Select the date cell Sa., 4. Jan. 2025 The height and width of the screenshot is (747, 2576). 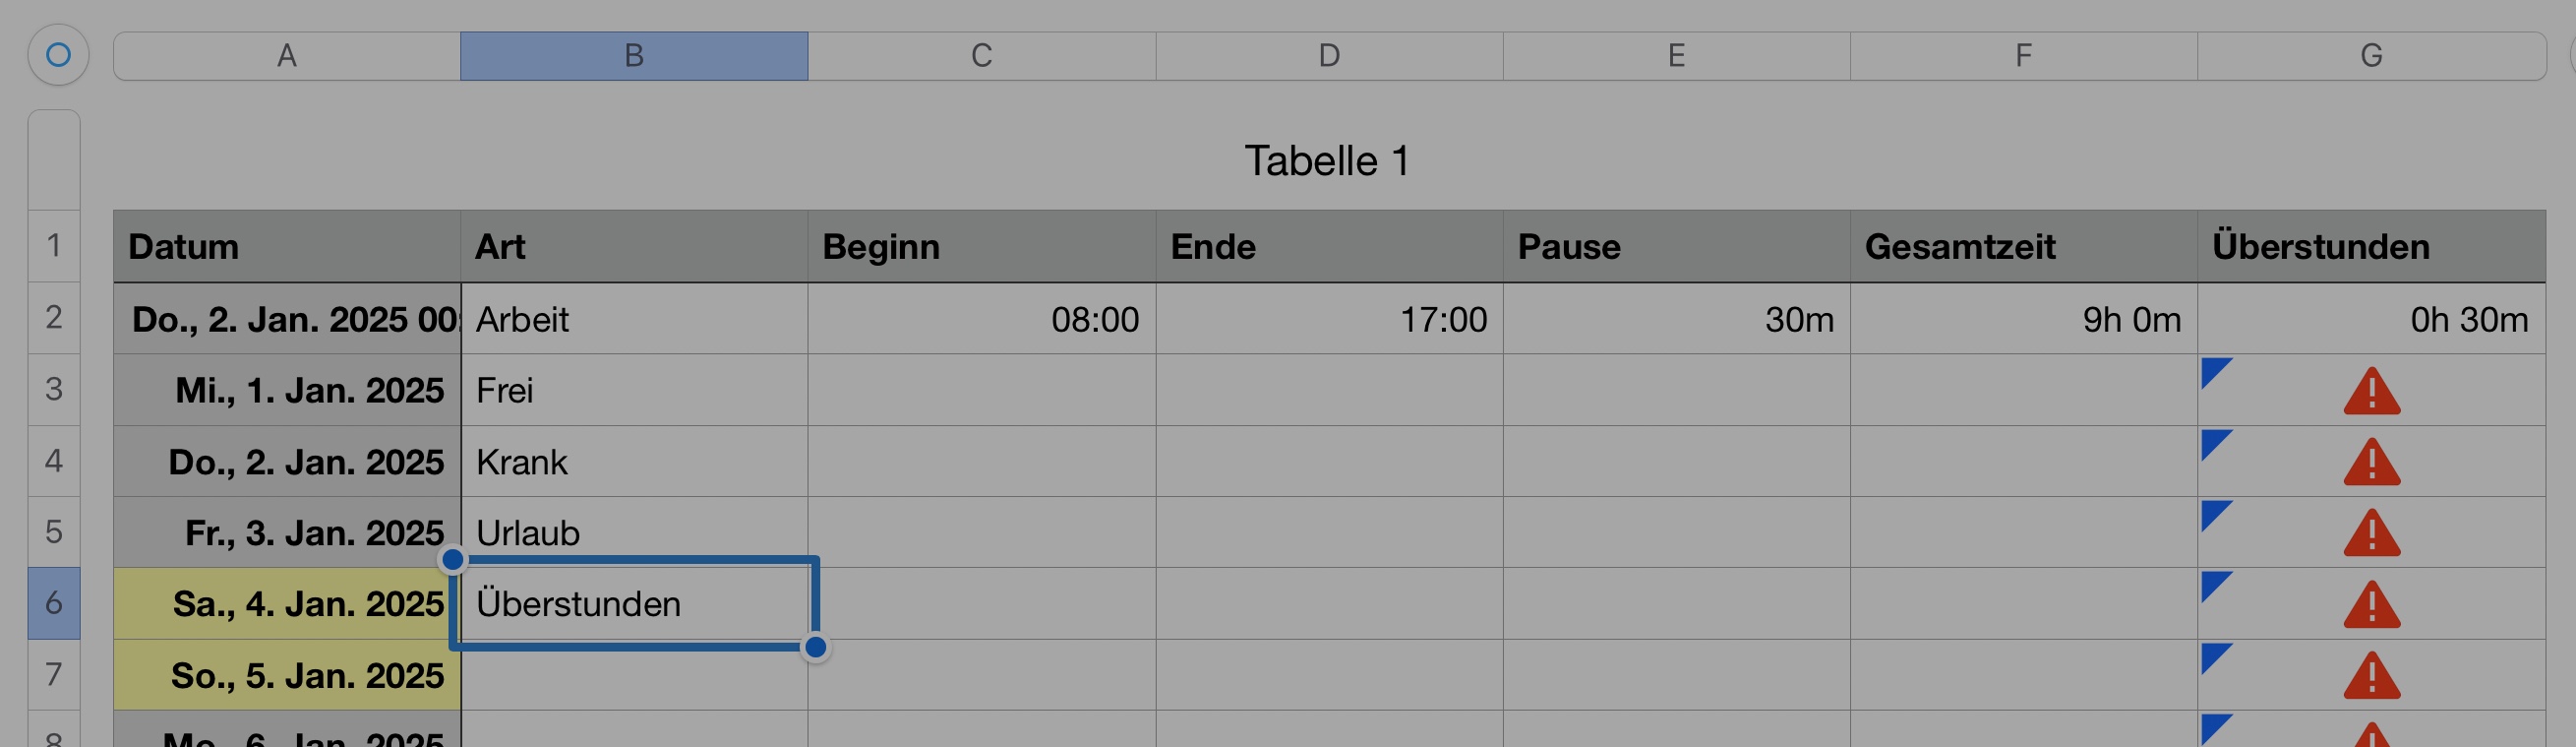pos(288,604)
